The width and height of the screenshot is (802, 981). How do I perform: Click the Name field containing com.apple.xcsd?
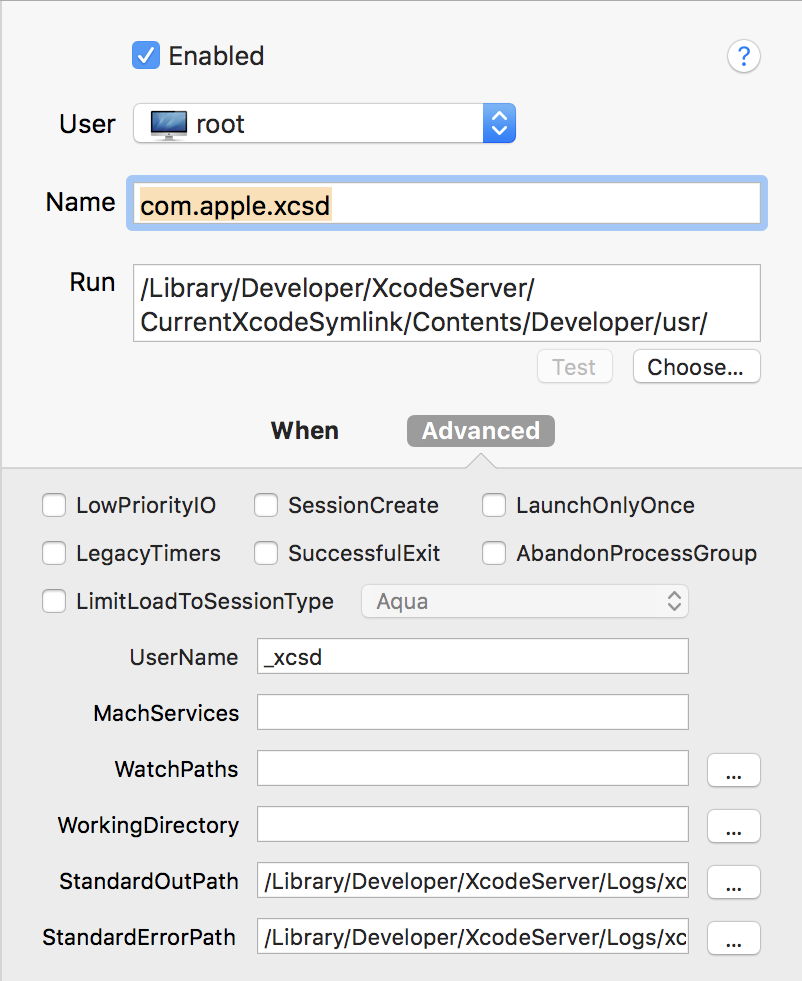click(x=447, y=203)
